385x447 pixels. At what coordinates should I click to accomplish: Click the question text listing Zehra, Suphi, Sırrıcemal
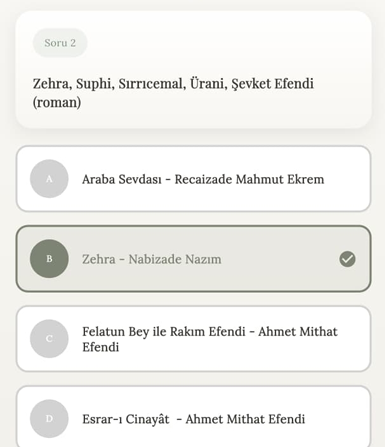click(x=173, y=93)
